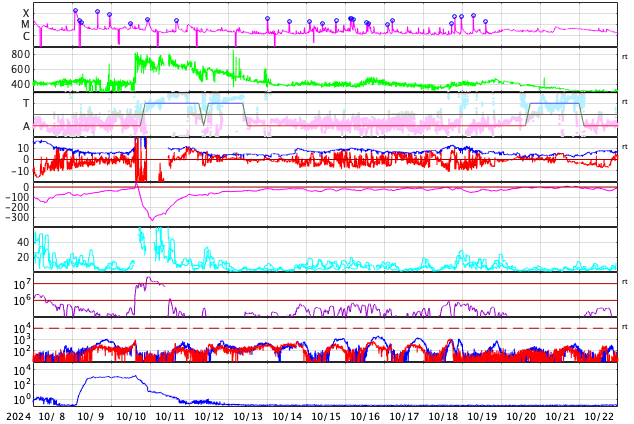Click the leftmost blue flare circle marker
The height and width of the screenshot is (424, 634).
click(x=75, y=11)
